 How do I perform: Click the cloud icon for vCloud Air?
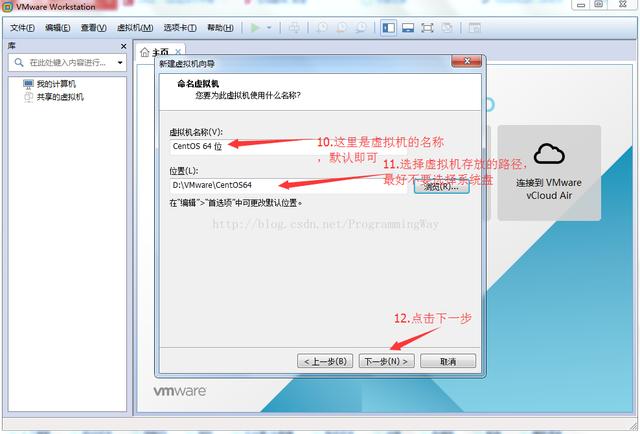pyautogui.click(x=549, y=154)
